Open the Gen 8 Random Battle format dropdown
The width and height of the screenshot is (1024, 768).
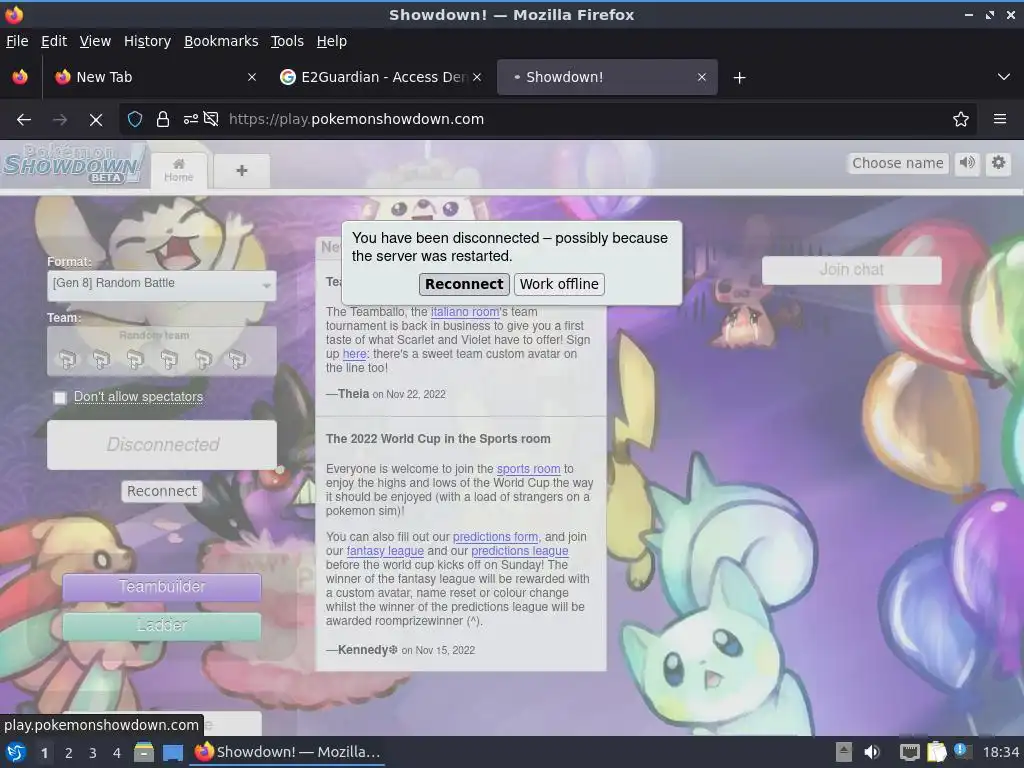tap(161, 285)
